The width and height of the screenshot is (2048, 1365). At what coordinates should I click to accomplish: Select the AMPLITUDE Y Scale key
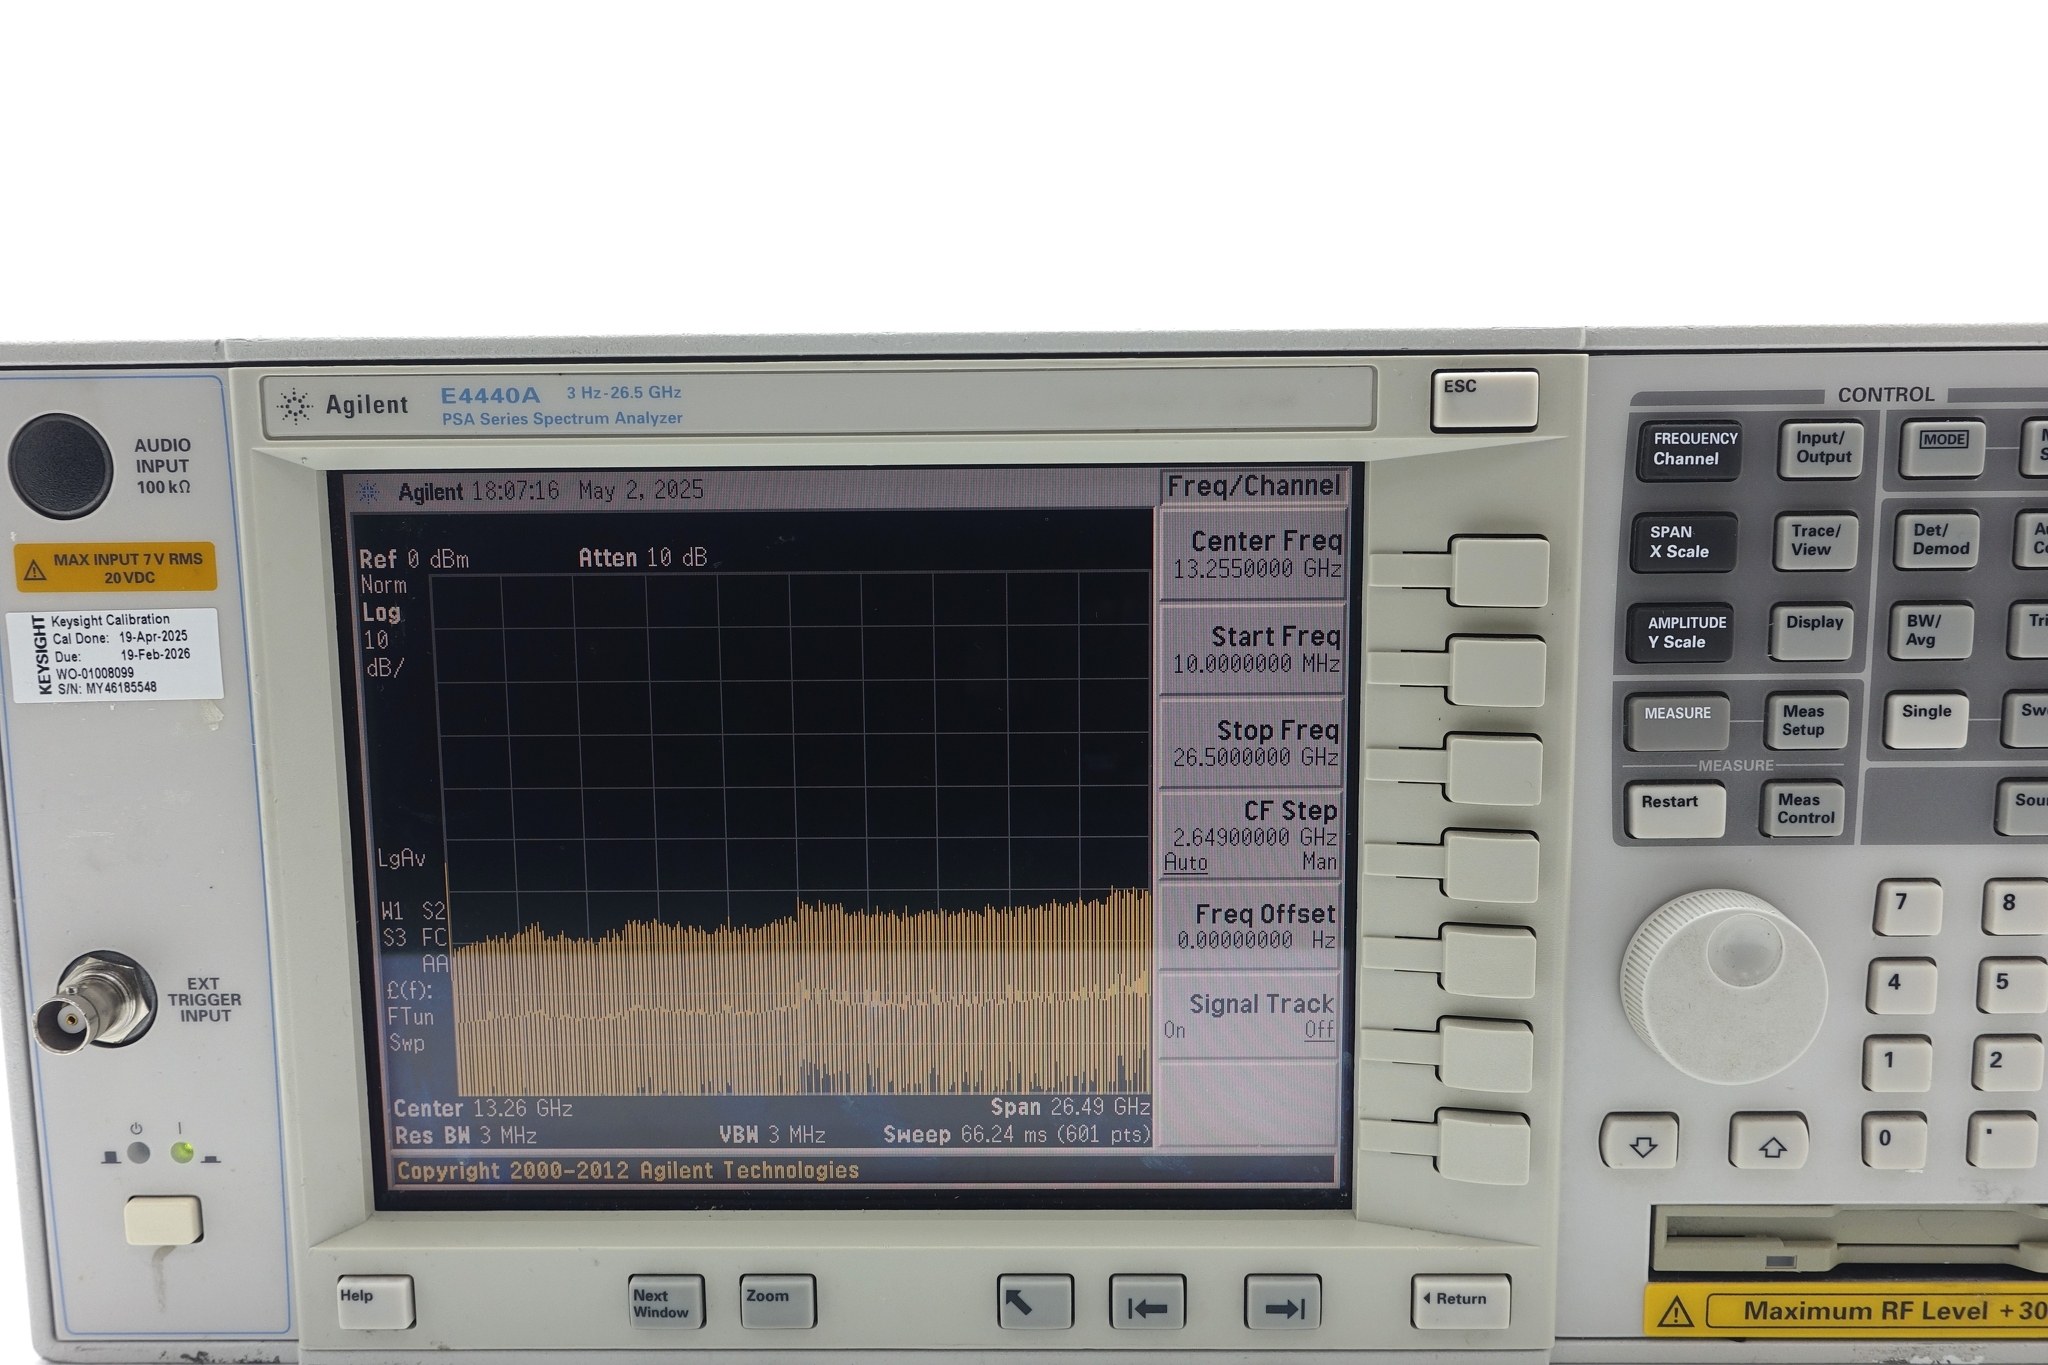pos(1679,633)
